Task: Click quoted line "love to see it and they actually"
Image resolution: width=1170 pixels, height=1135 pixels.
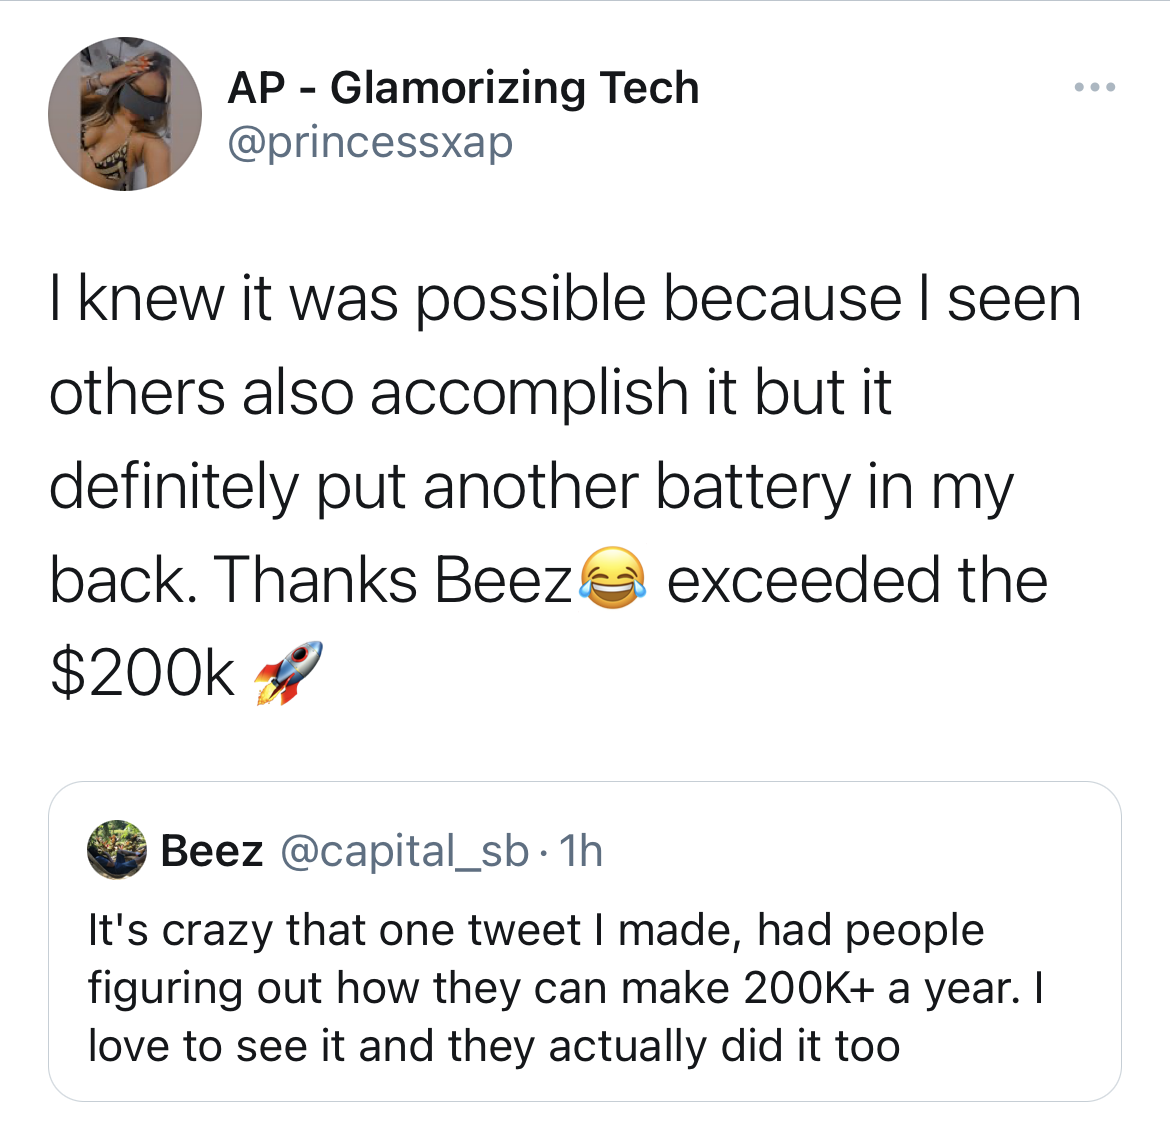Action: (x=494, y=1045)
